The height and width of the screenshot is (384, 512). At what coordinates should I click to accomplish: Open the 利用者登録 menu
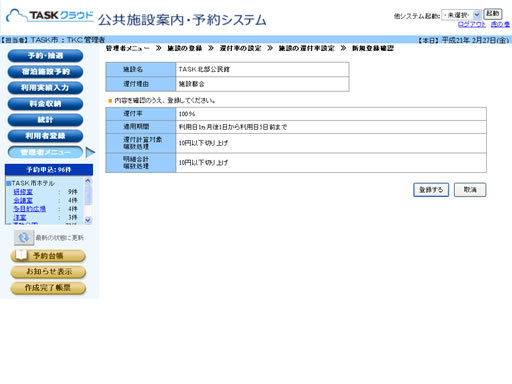click(x=45, y=136)
